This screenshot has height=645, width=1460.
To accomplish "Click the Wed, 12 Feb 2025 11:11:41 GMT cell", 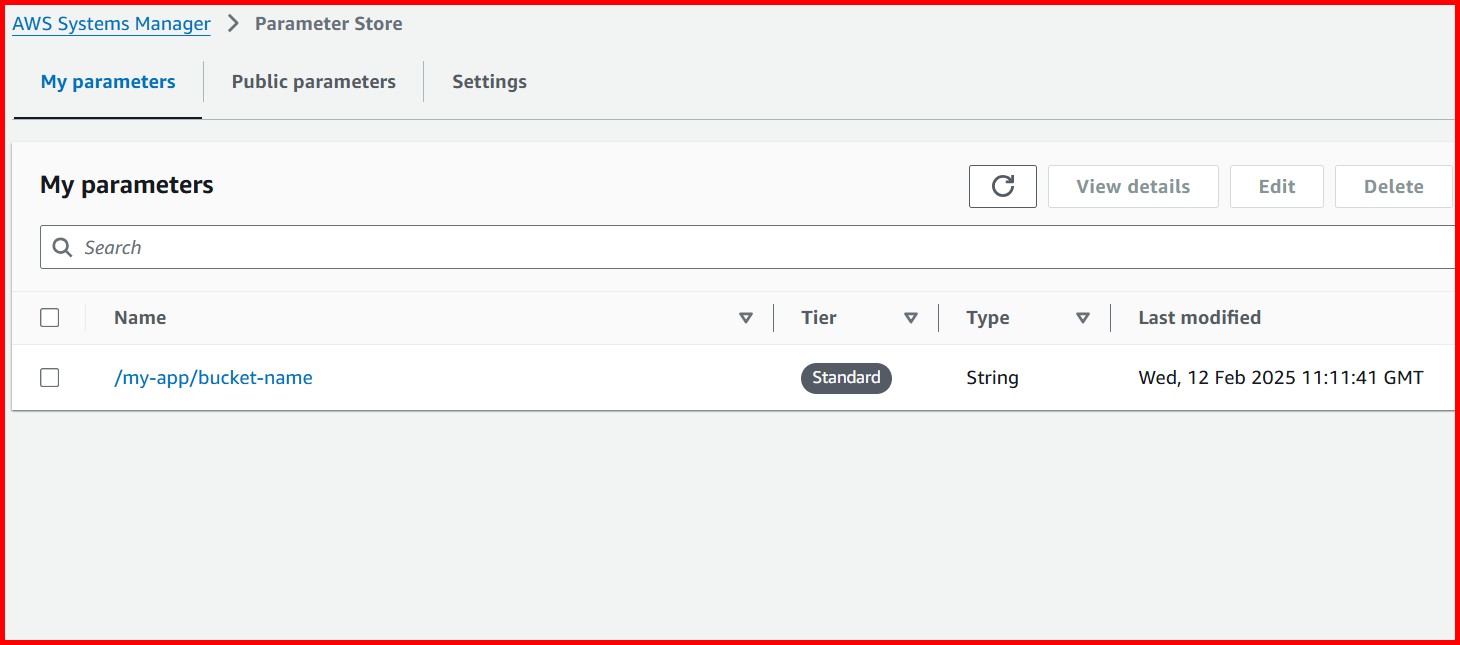I will point(1280,378).
